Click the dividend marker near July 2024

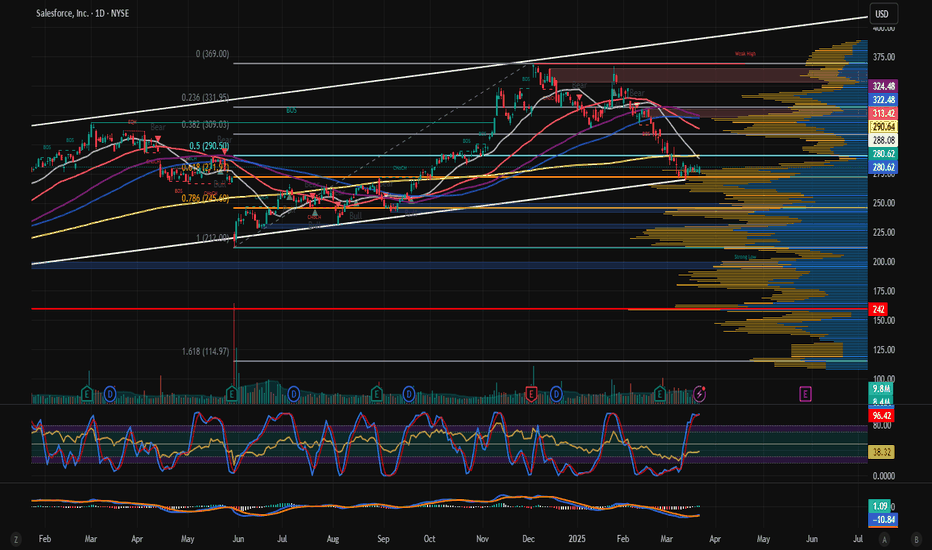294,393
